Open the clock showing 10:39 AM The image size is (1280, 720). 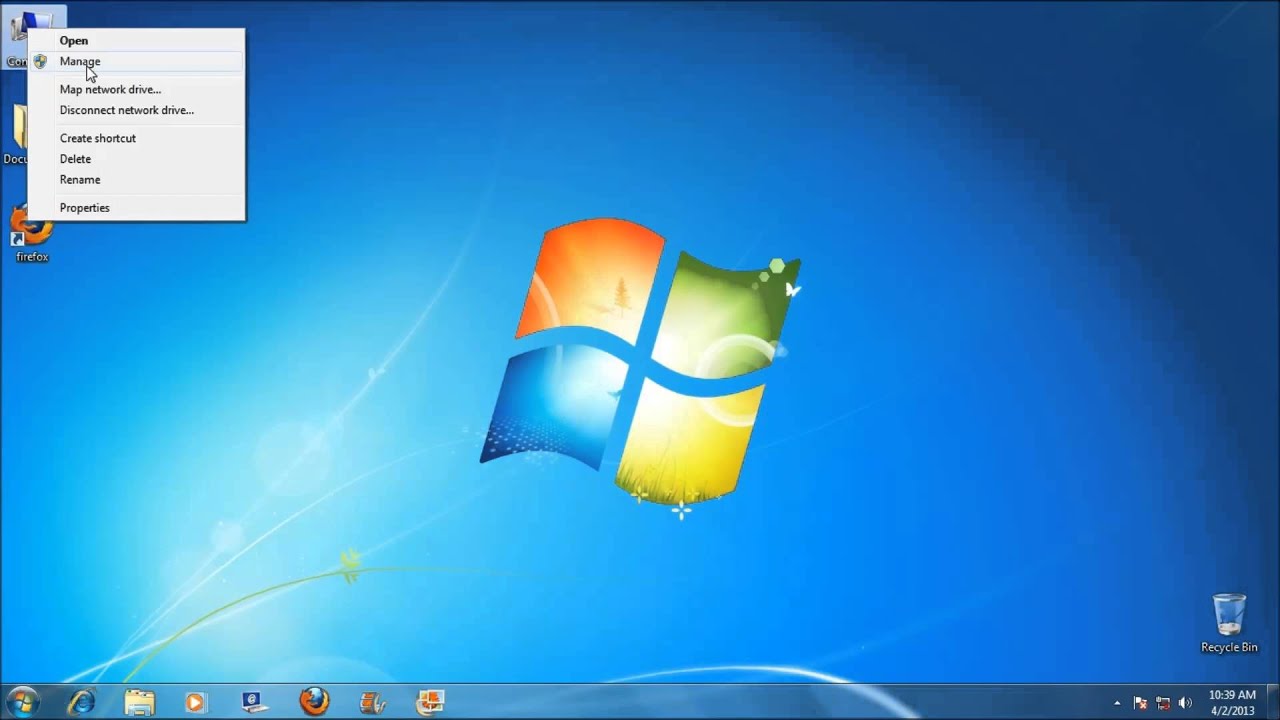click(x=1232, y=703)
